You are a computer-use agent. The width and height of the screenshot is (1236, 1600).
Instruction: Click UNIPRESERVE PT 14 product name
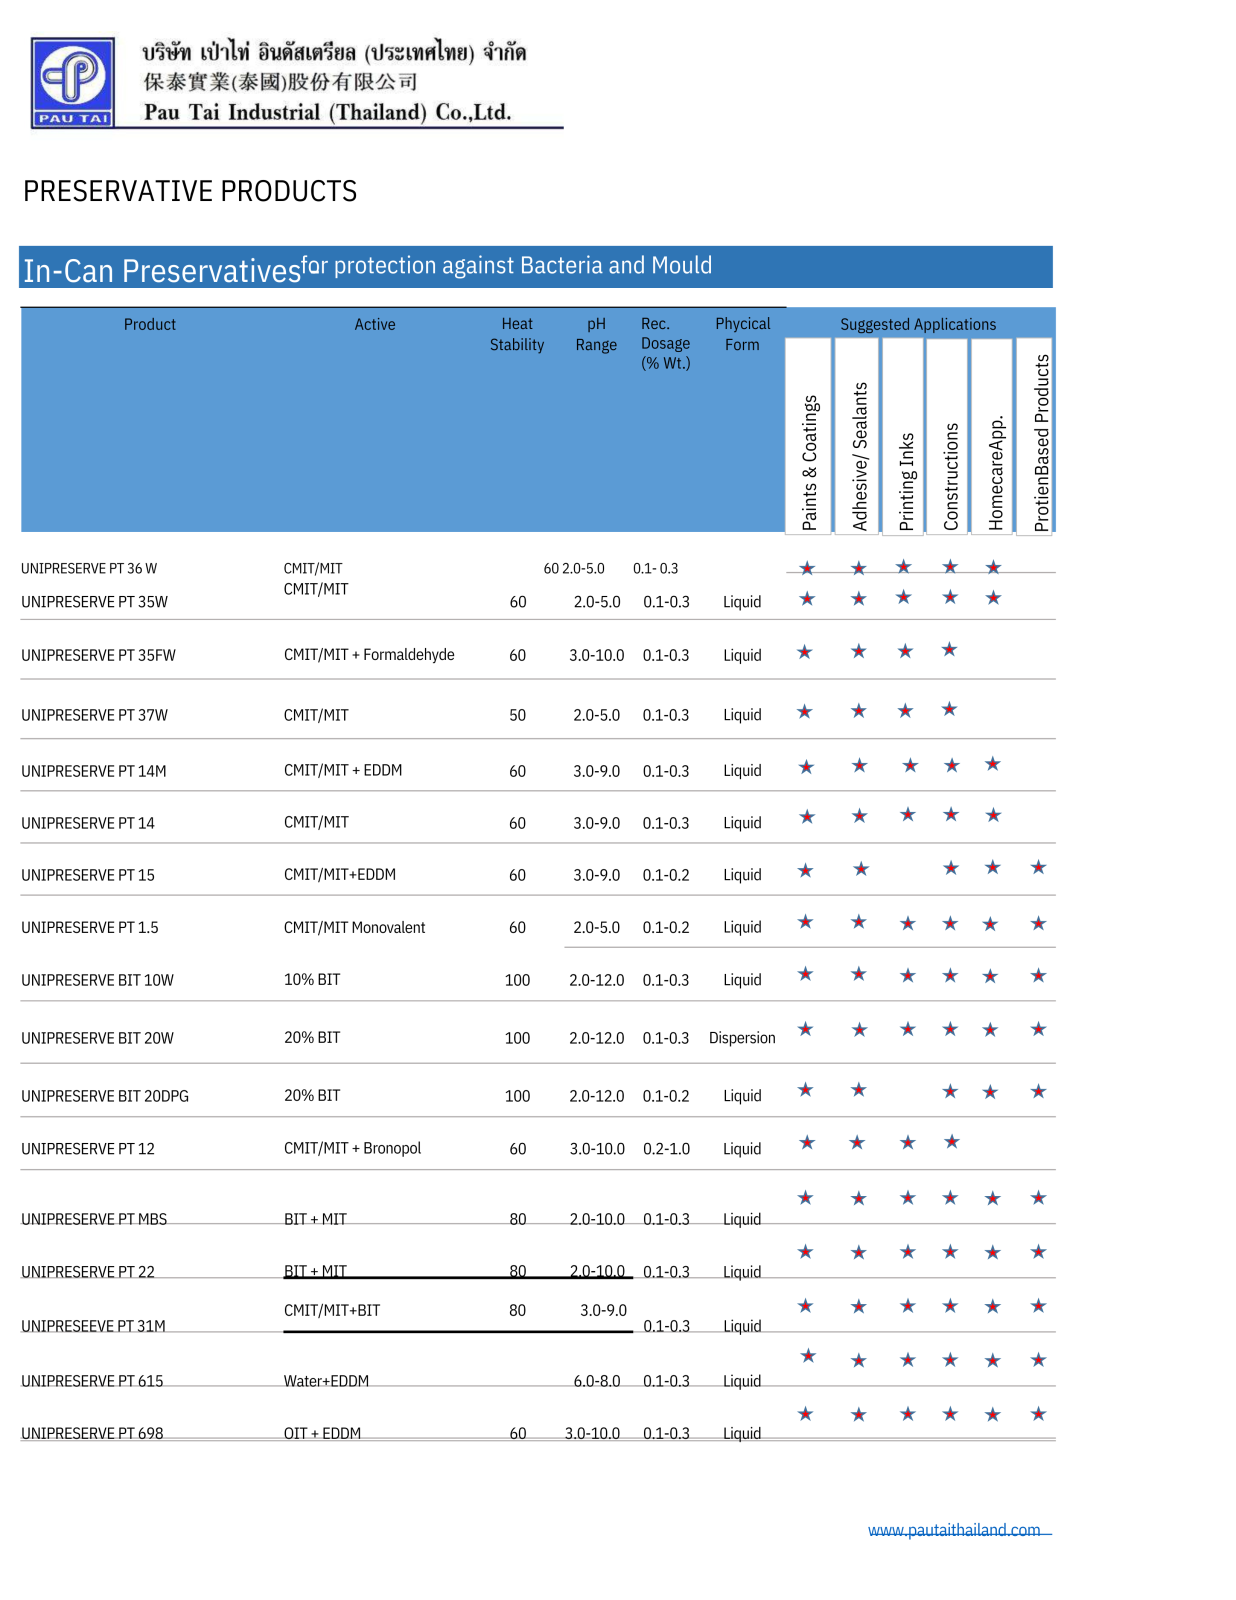(x=88, y=823)
